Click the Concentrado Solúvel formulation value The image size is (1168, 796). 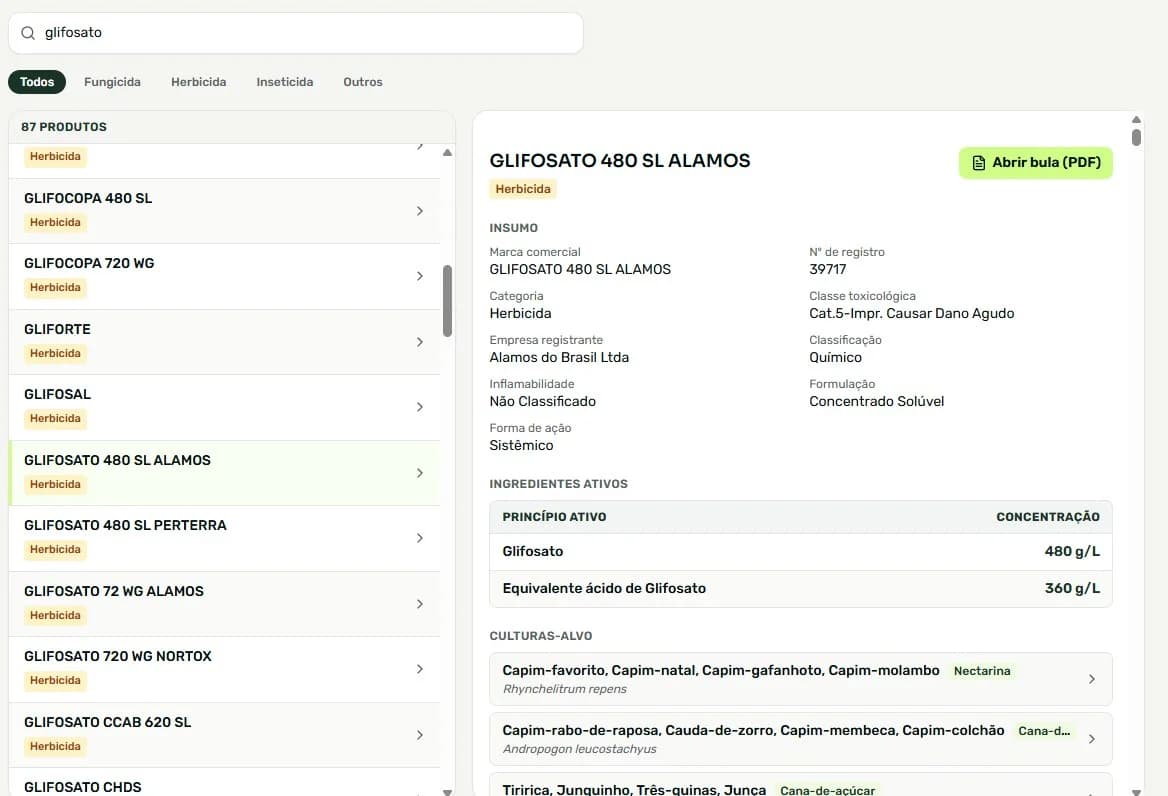pyautogui.click(x=877, y=401)
